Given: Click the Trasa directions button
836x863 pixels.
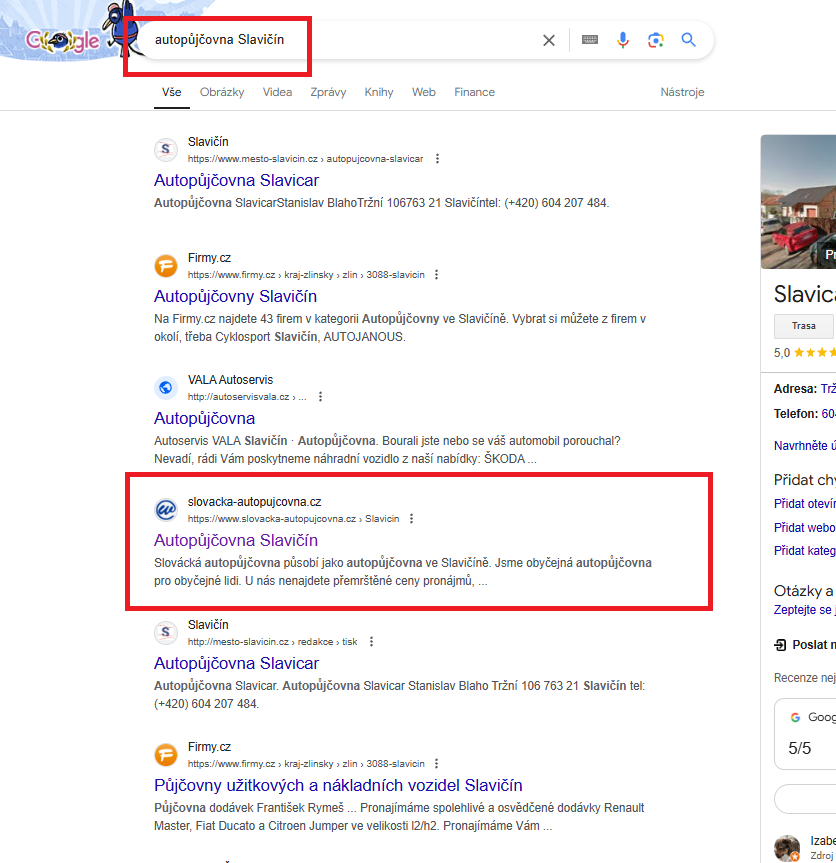Looking at the screenshot, I should 804,326.
